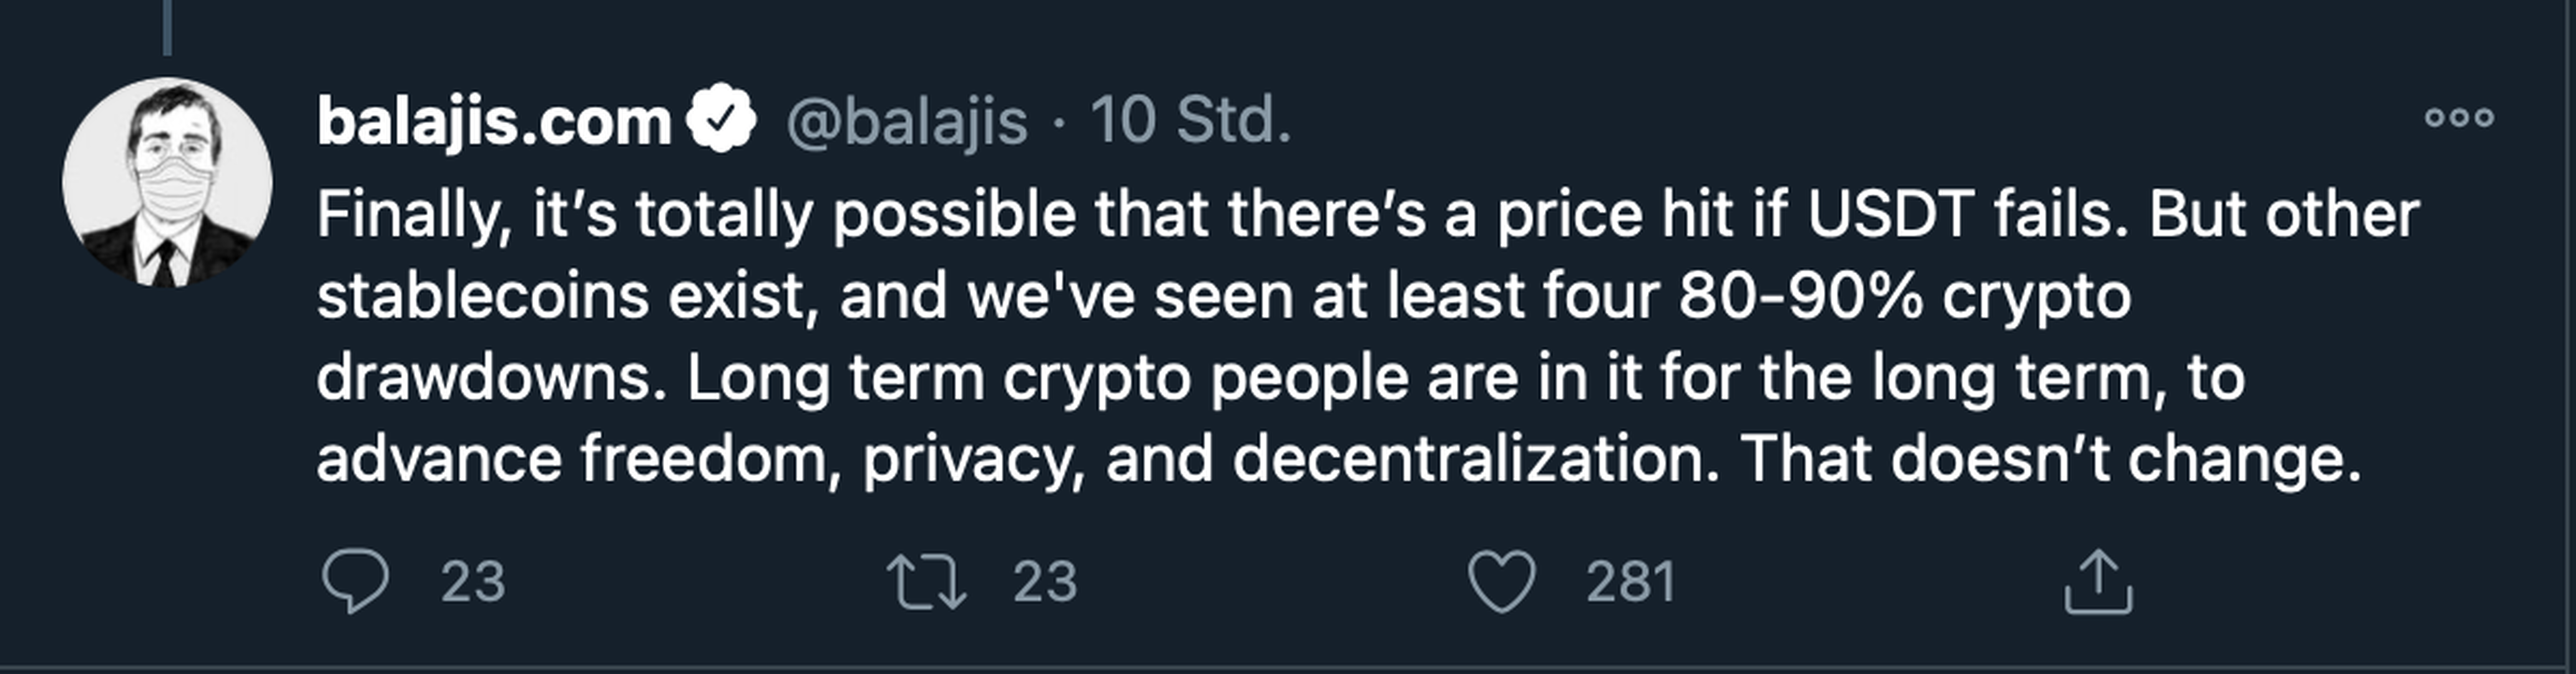Open the share tweet icon
2576x674 pixels.
pos(2098,582)
